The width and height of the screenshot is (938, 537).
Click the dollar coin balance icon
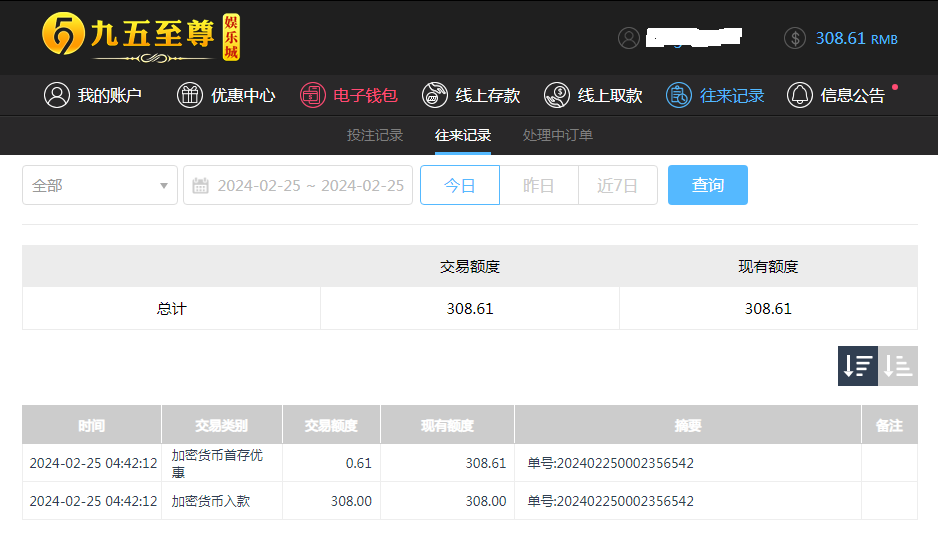click(795, 38)
